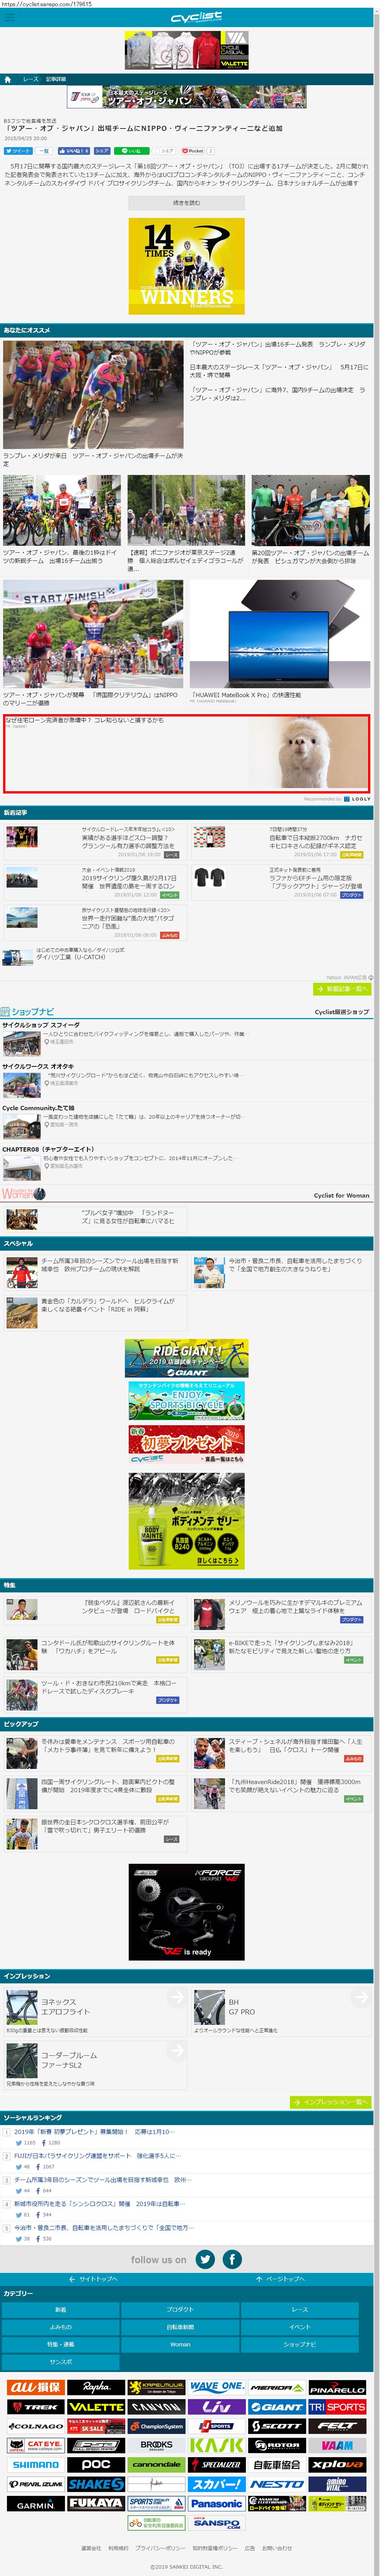Click the CANYON sponsor logo
This screenshot has width=380, height=2576.
(156, 2407)
